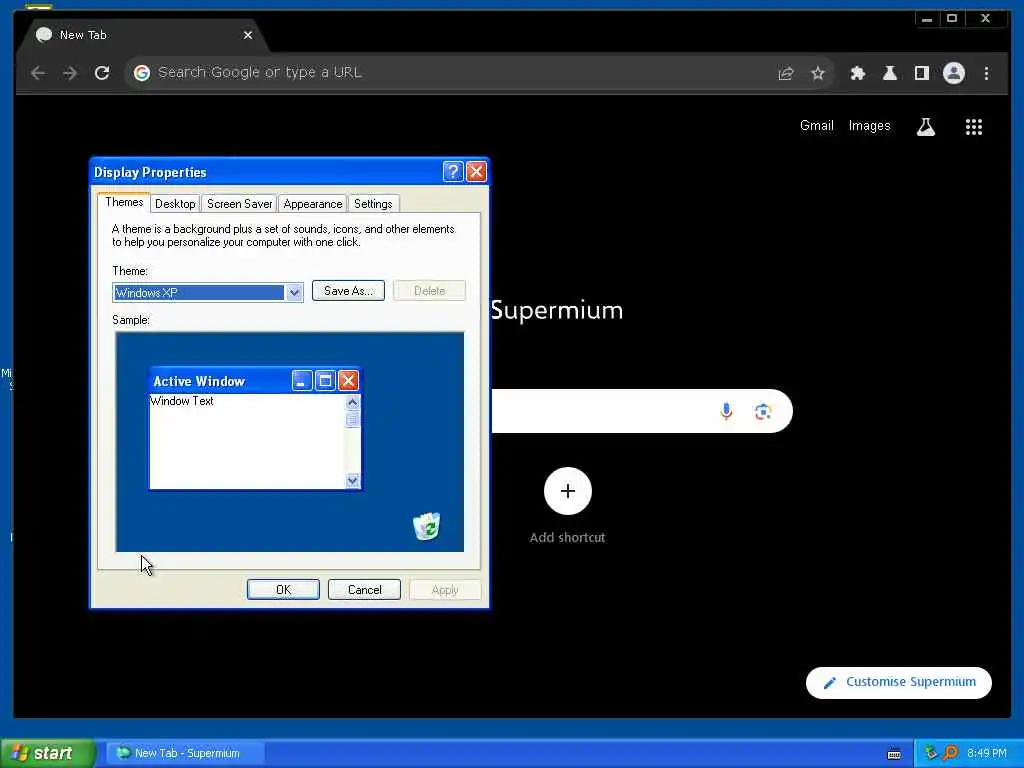Open the Appearance tab
This screenshot has height=768, width=1024.
(313, 204)
